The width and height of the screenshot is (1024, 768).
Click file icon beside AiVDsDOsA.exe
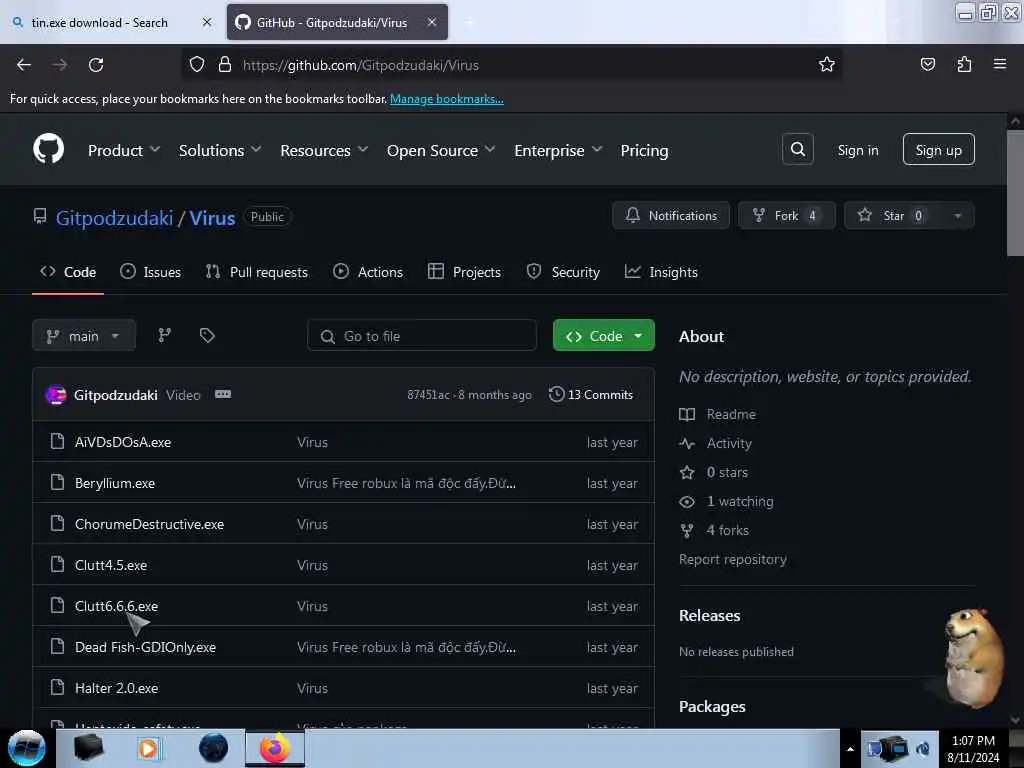(57, 441)
